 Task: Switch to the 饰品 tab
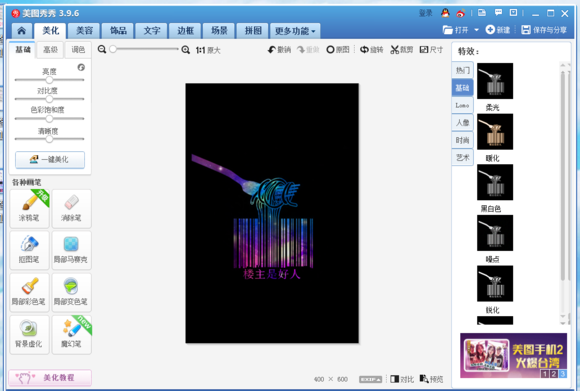pyautogui.click(x=118, y=31)
